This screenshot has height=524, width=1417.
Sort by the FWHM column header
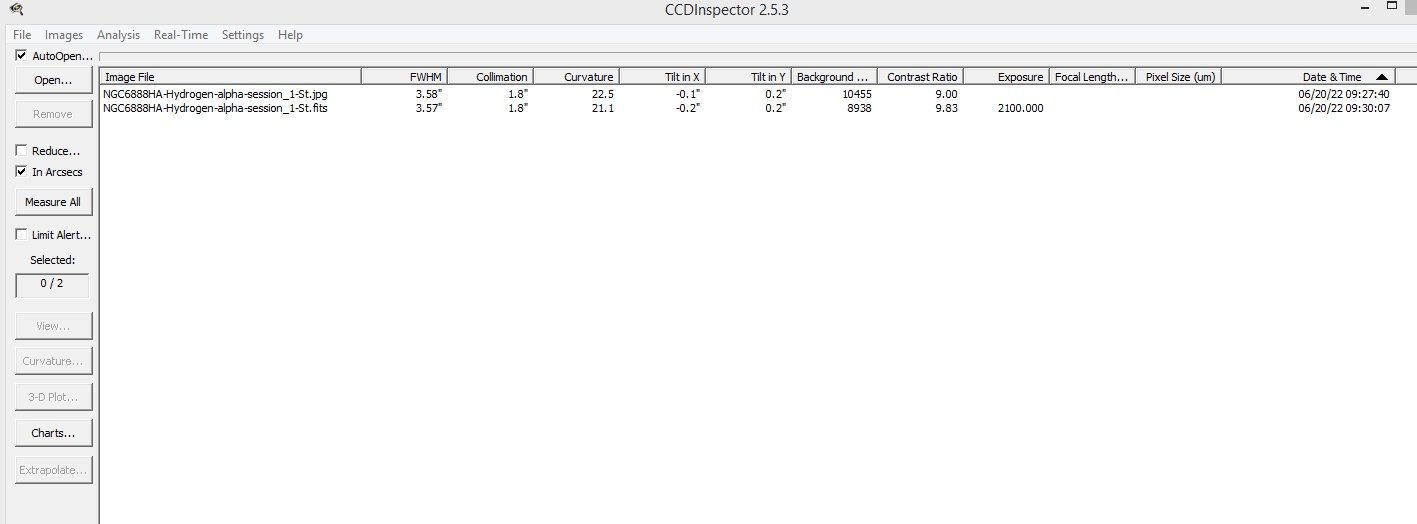(x=404, y=77)
